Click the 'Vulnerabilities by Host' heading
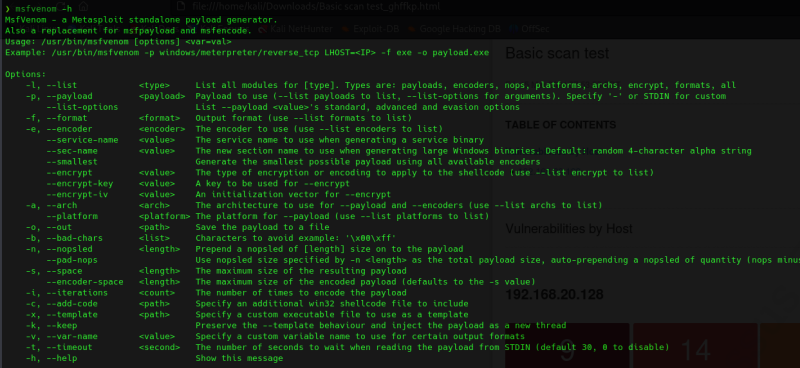The height and width of the screenshot is (368, 800). 569,228
